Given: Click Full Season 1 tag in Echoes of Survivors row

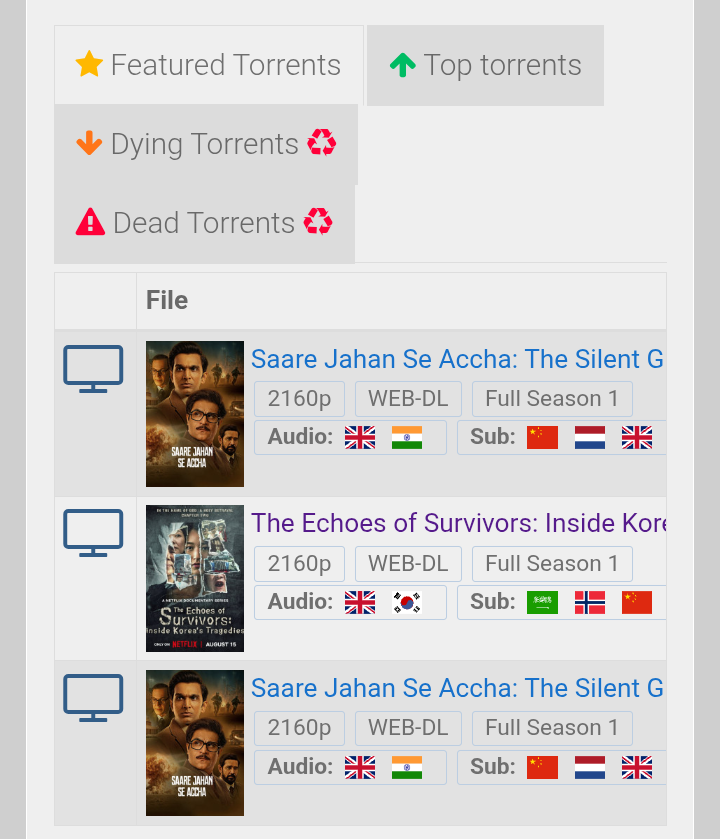Looking at the screenshot, I should point(552,563).
